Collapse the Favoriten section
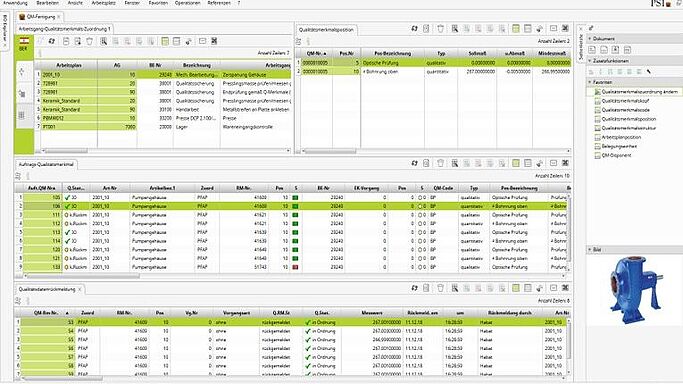683x384 pixels. pyautogui.click(x=590, y=82)
